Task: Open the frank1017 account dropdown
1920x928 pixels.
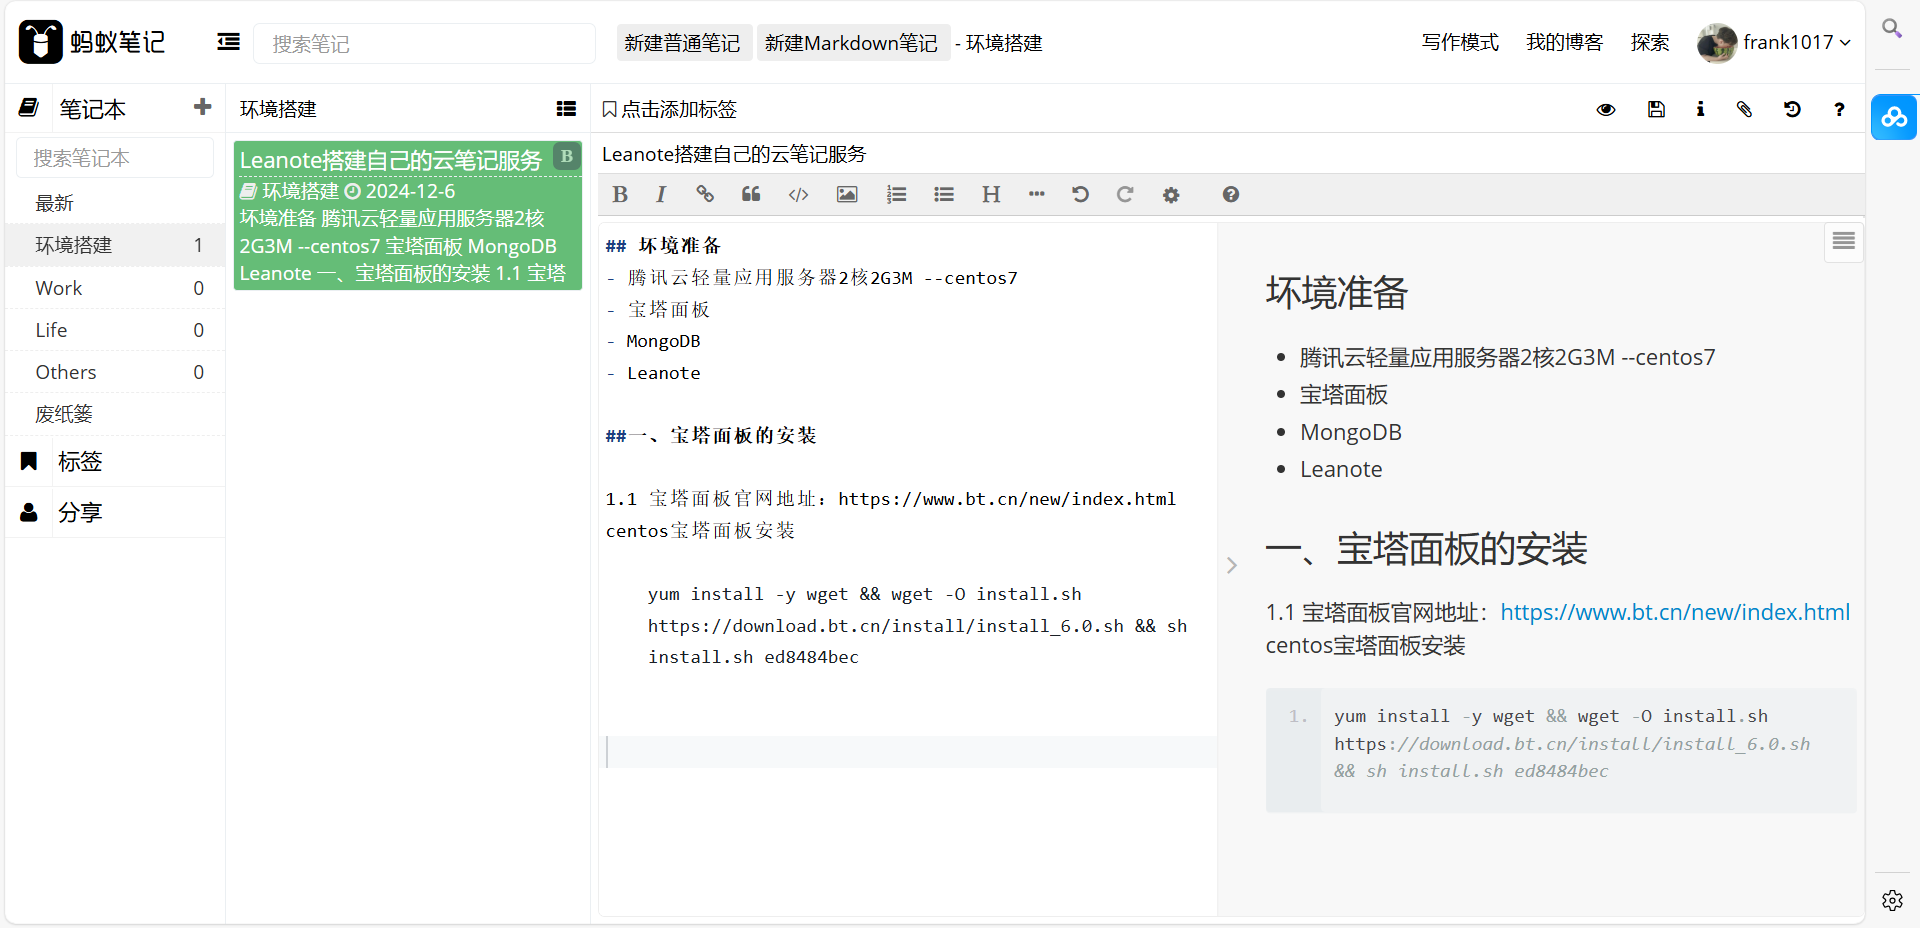Action: tap(1790, 42)
